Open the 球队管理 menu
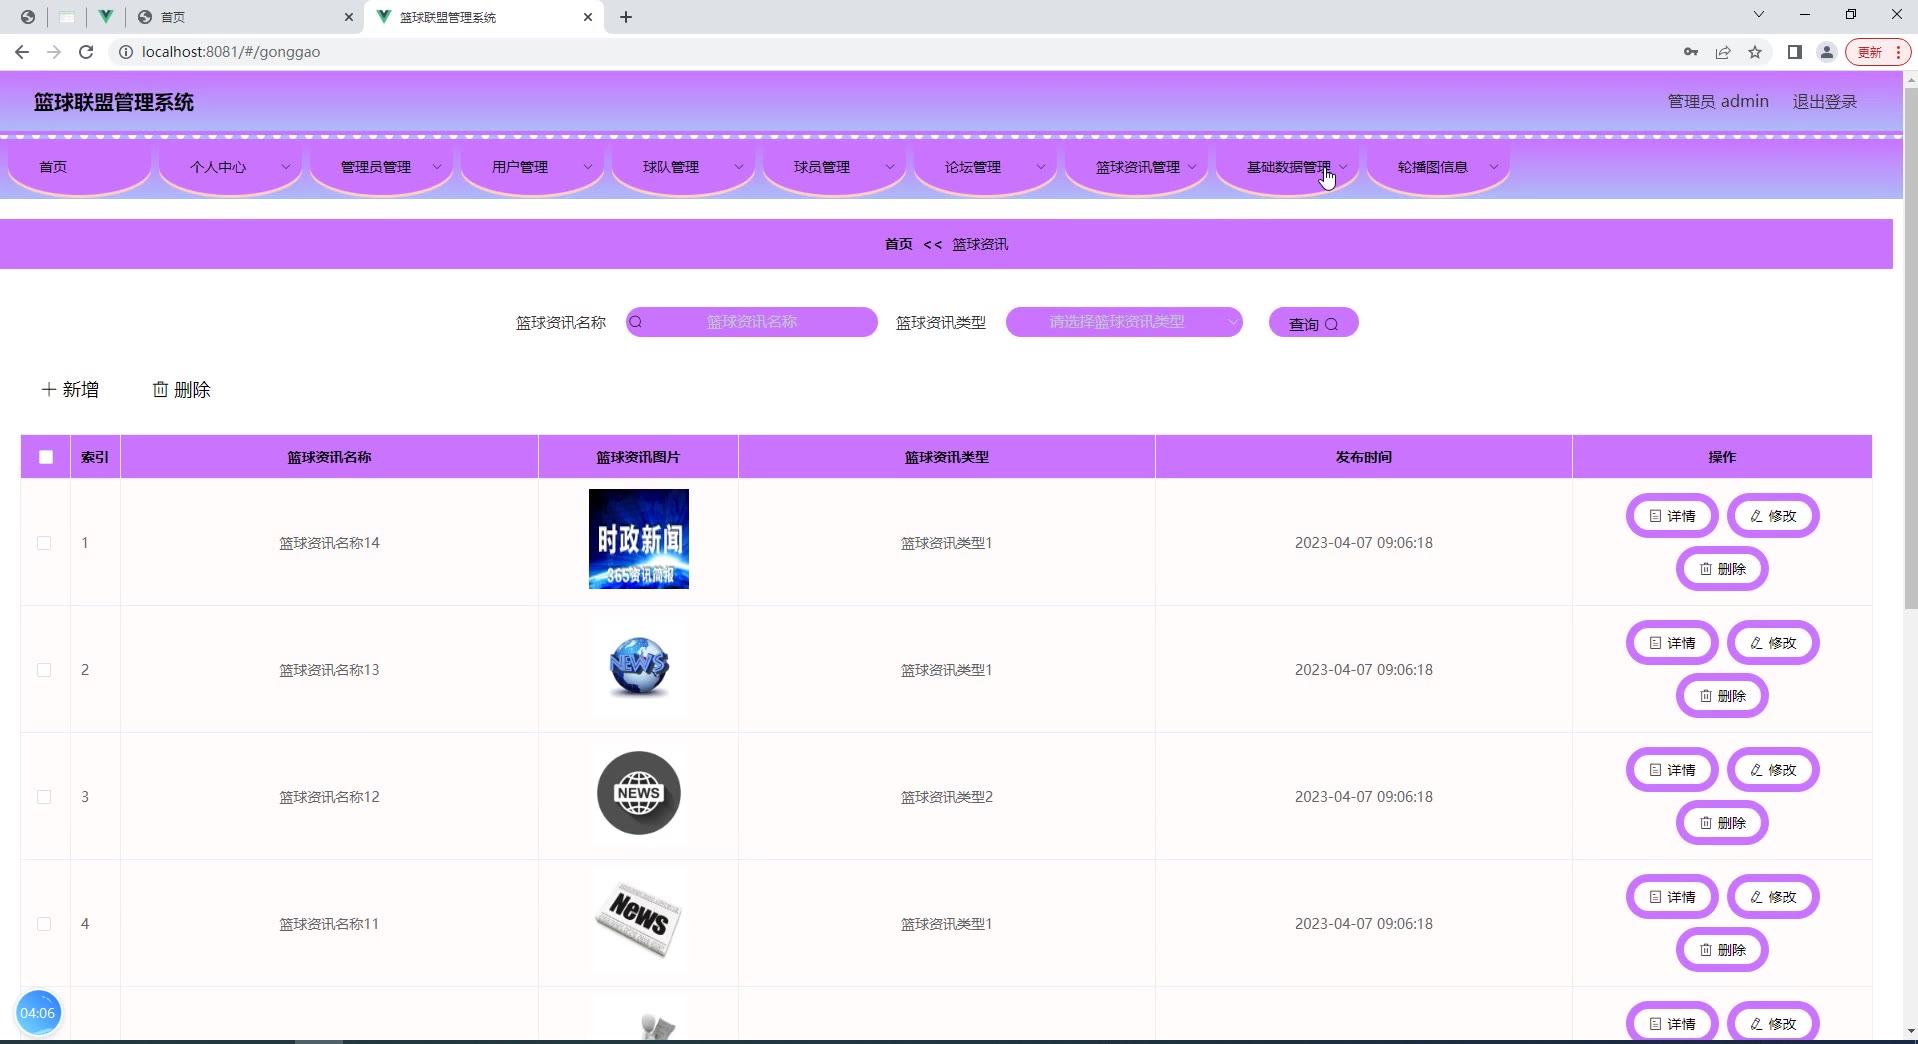Image resolution: width=1918 pixels, height=1044 pixels. [684, 167]
